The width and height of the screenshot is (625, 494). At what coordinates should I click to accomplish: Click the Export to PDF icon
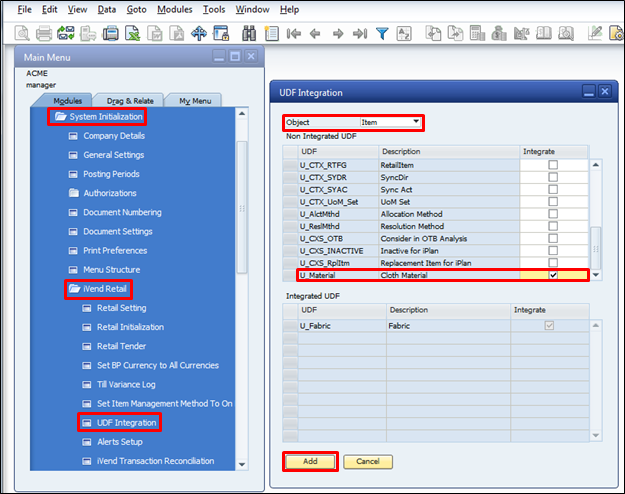click(176, 33)
